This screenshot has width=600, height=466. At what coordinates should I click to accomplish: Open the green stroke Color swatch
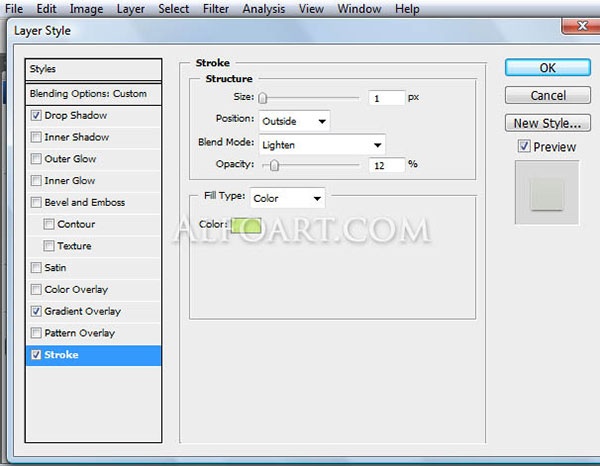(x=246, y=225)
